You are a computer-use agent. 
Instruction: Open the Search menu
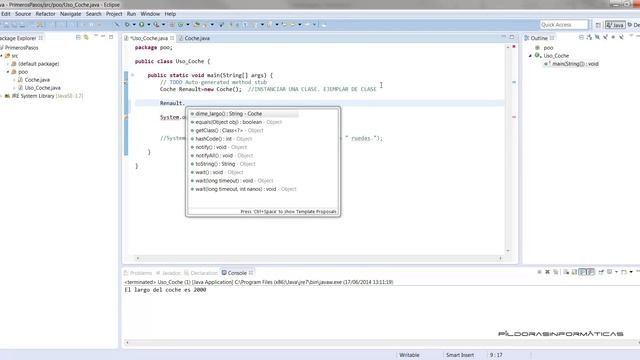click(93, 14)
